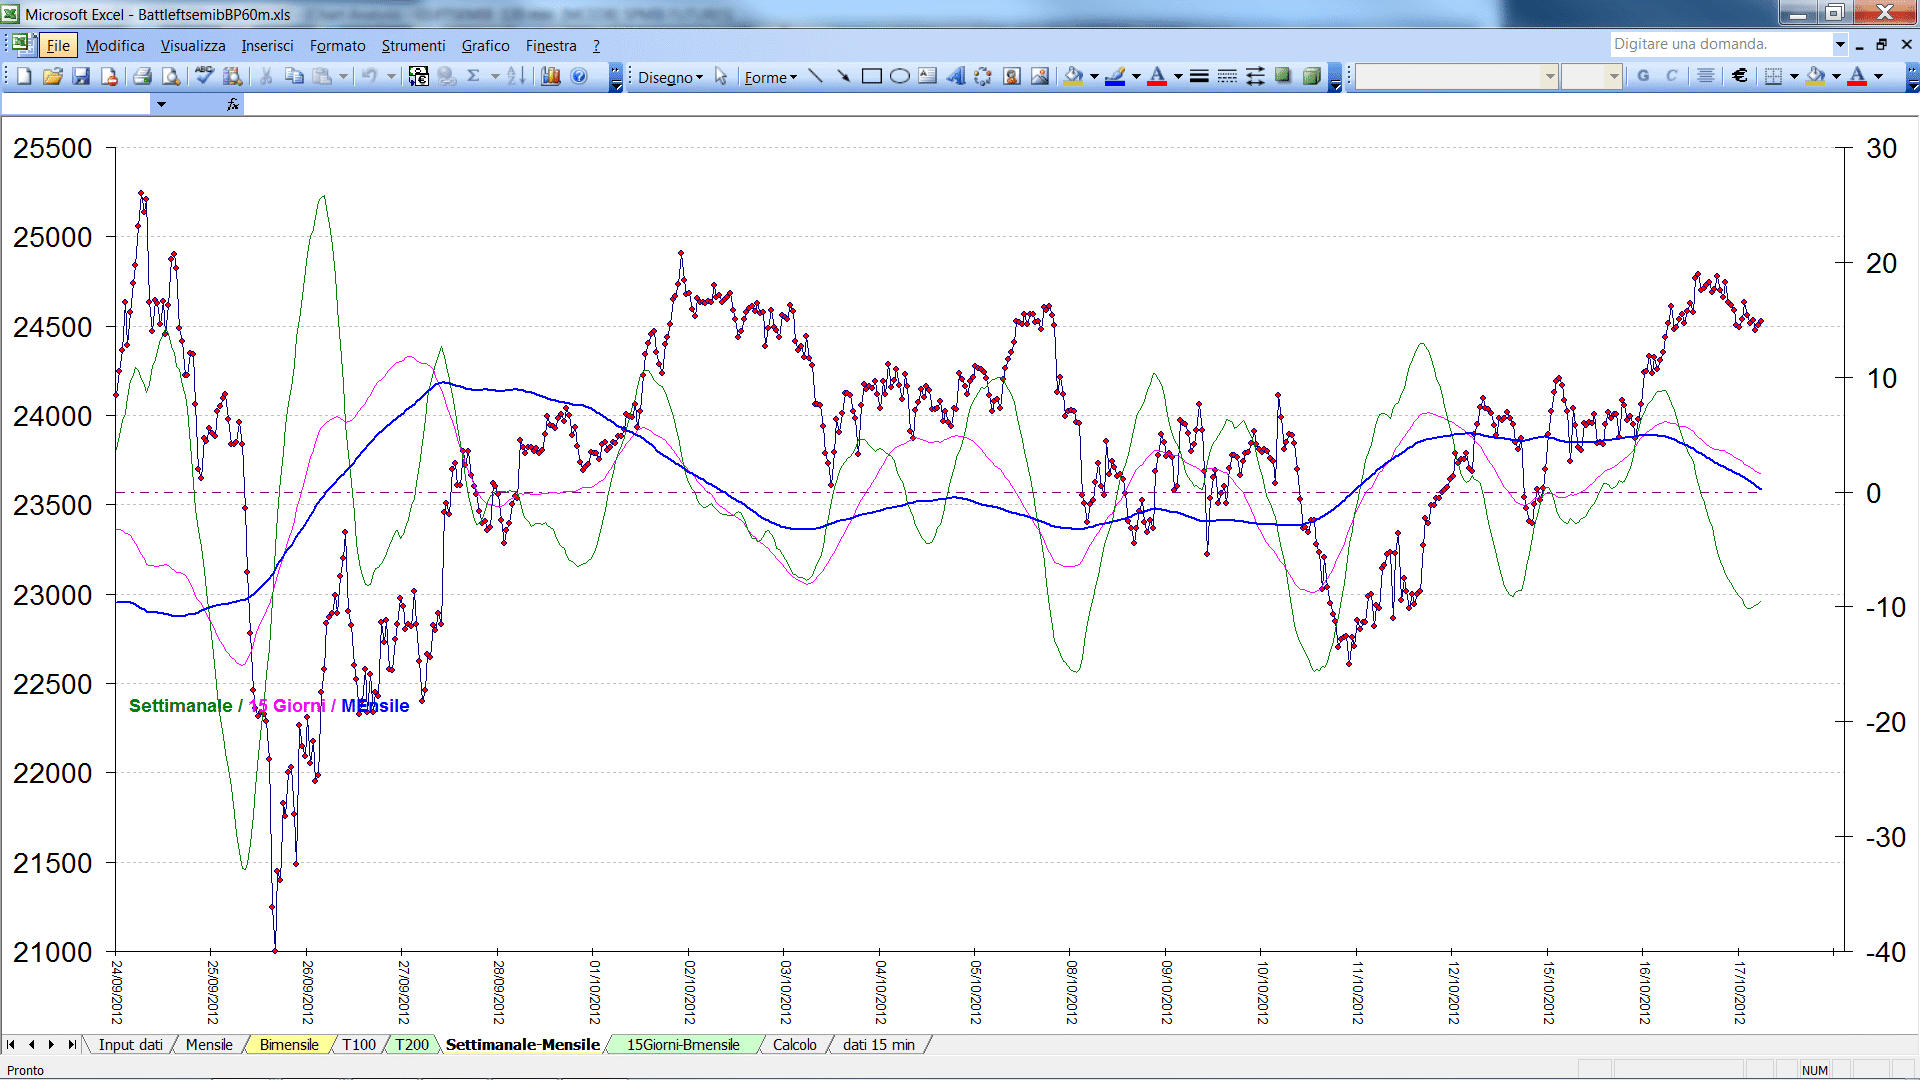Insert Picture from File icon

[x=1040, y=76]
